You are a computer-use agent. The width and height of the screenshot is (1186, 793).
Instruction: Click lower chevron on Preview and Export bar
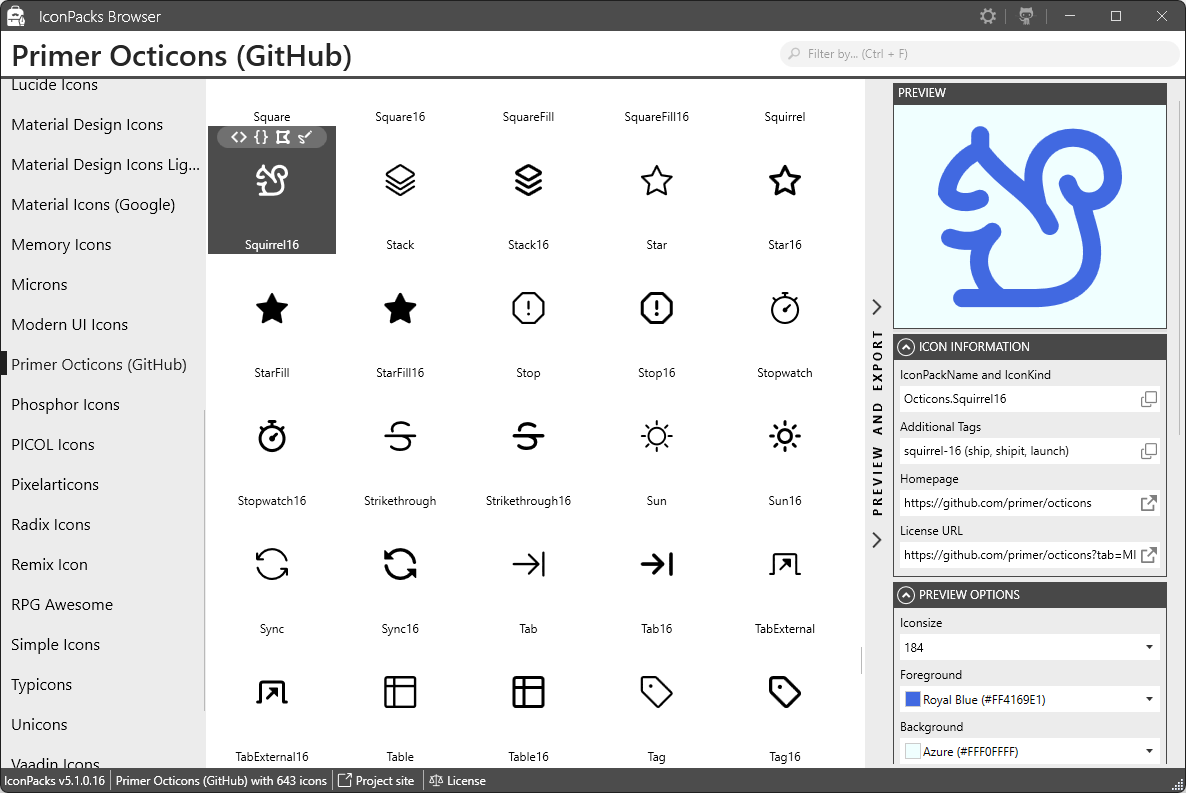877,540
